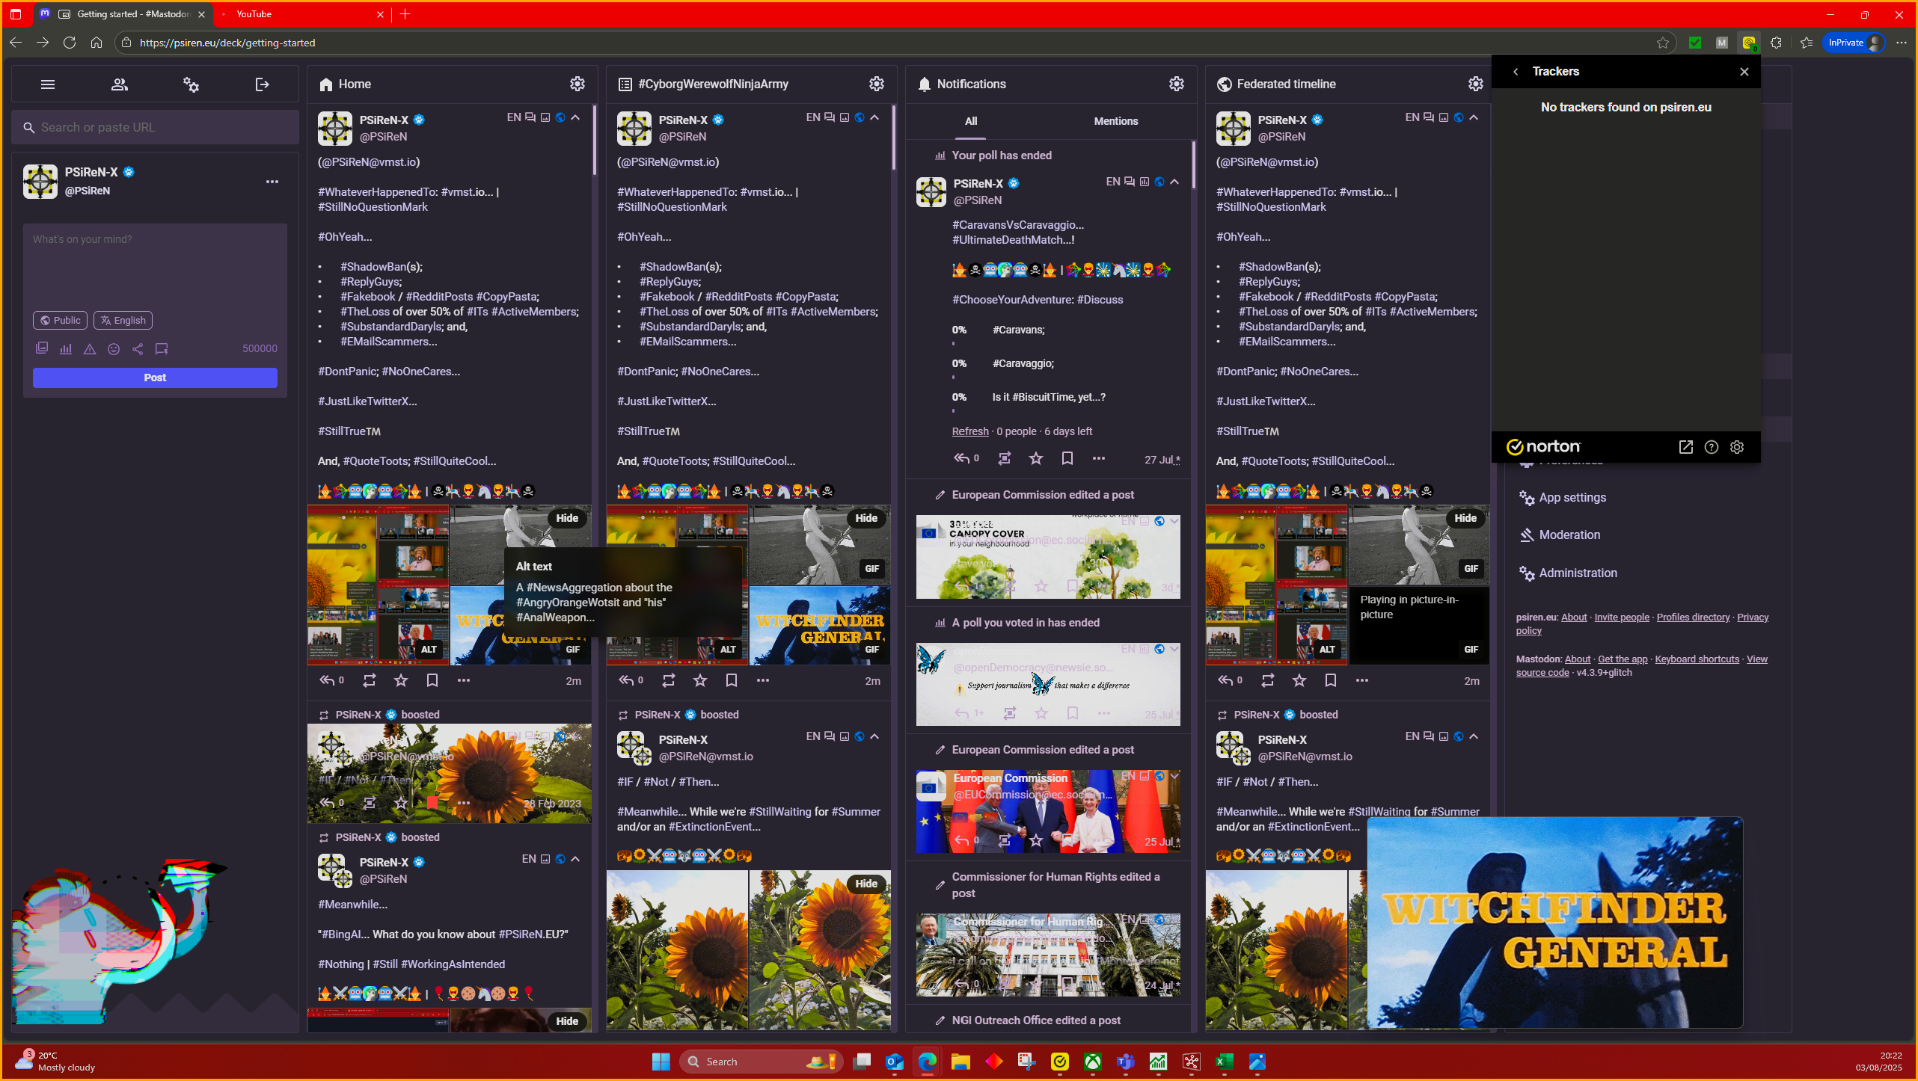Viewport: 1918px width, 1081px height.
Task: Switch to the All notifications tab
Action: coord(970,122)
